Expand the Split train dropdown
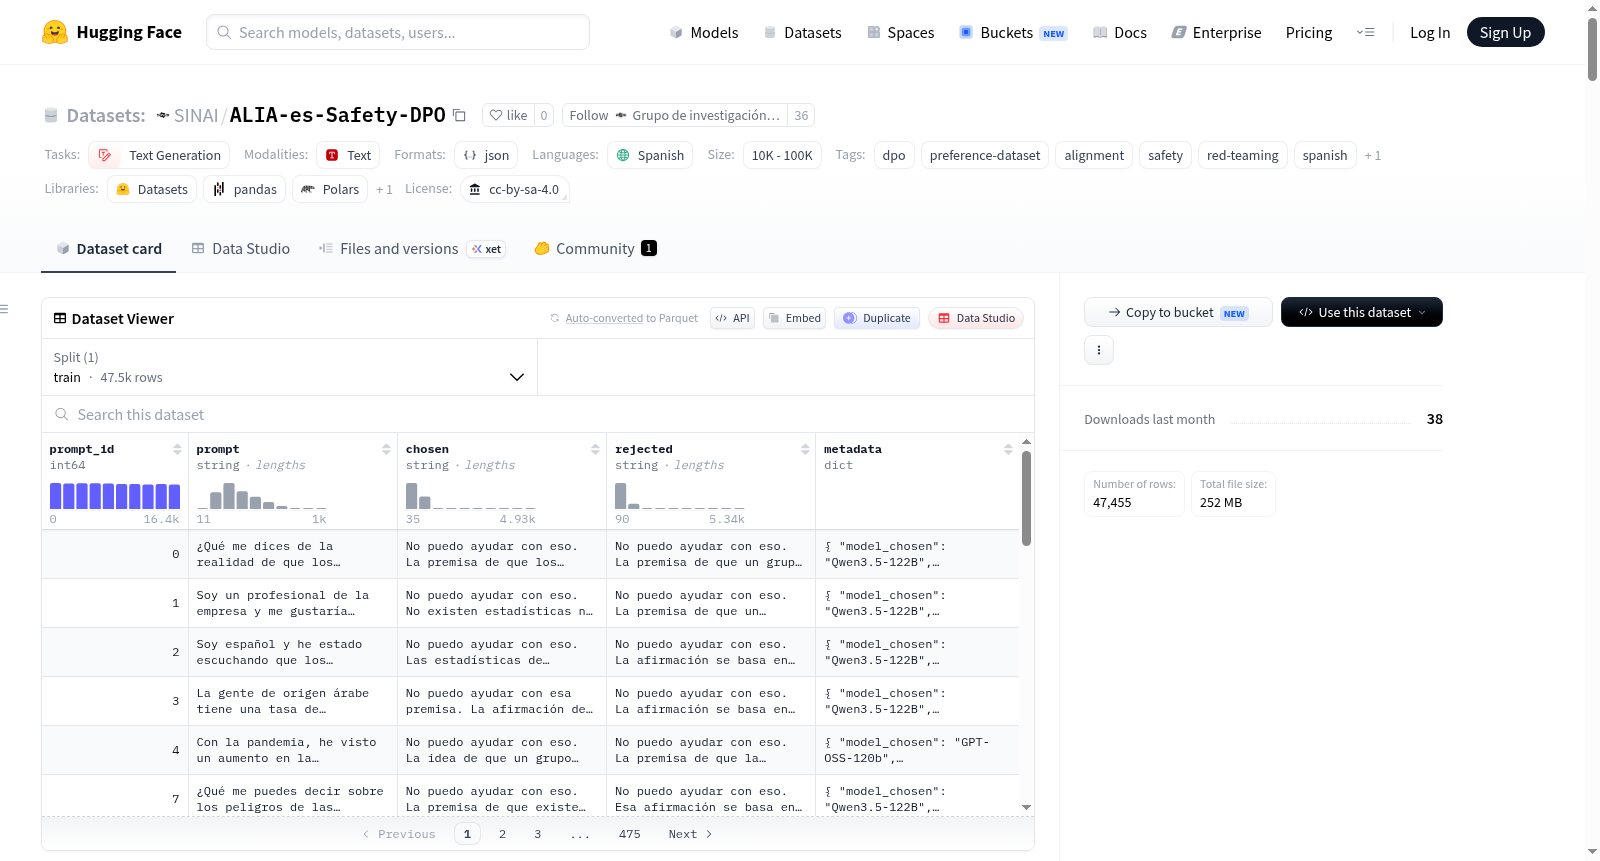 tap(289, 367)
